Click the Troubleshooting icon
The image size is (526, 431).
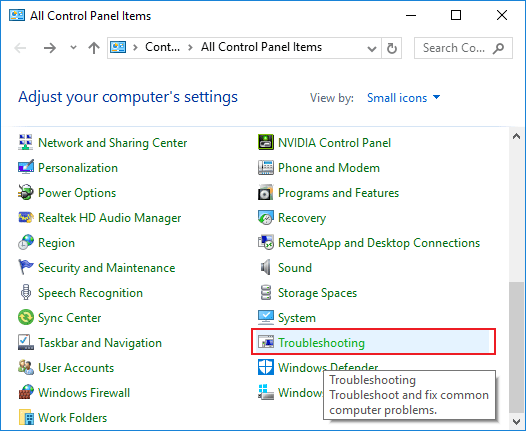coord(266,342)
